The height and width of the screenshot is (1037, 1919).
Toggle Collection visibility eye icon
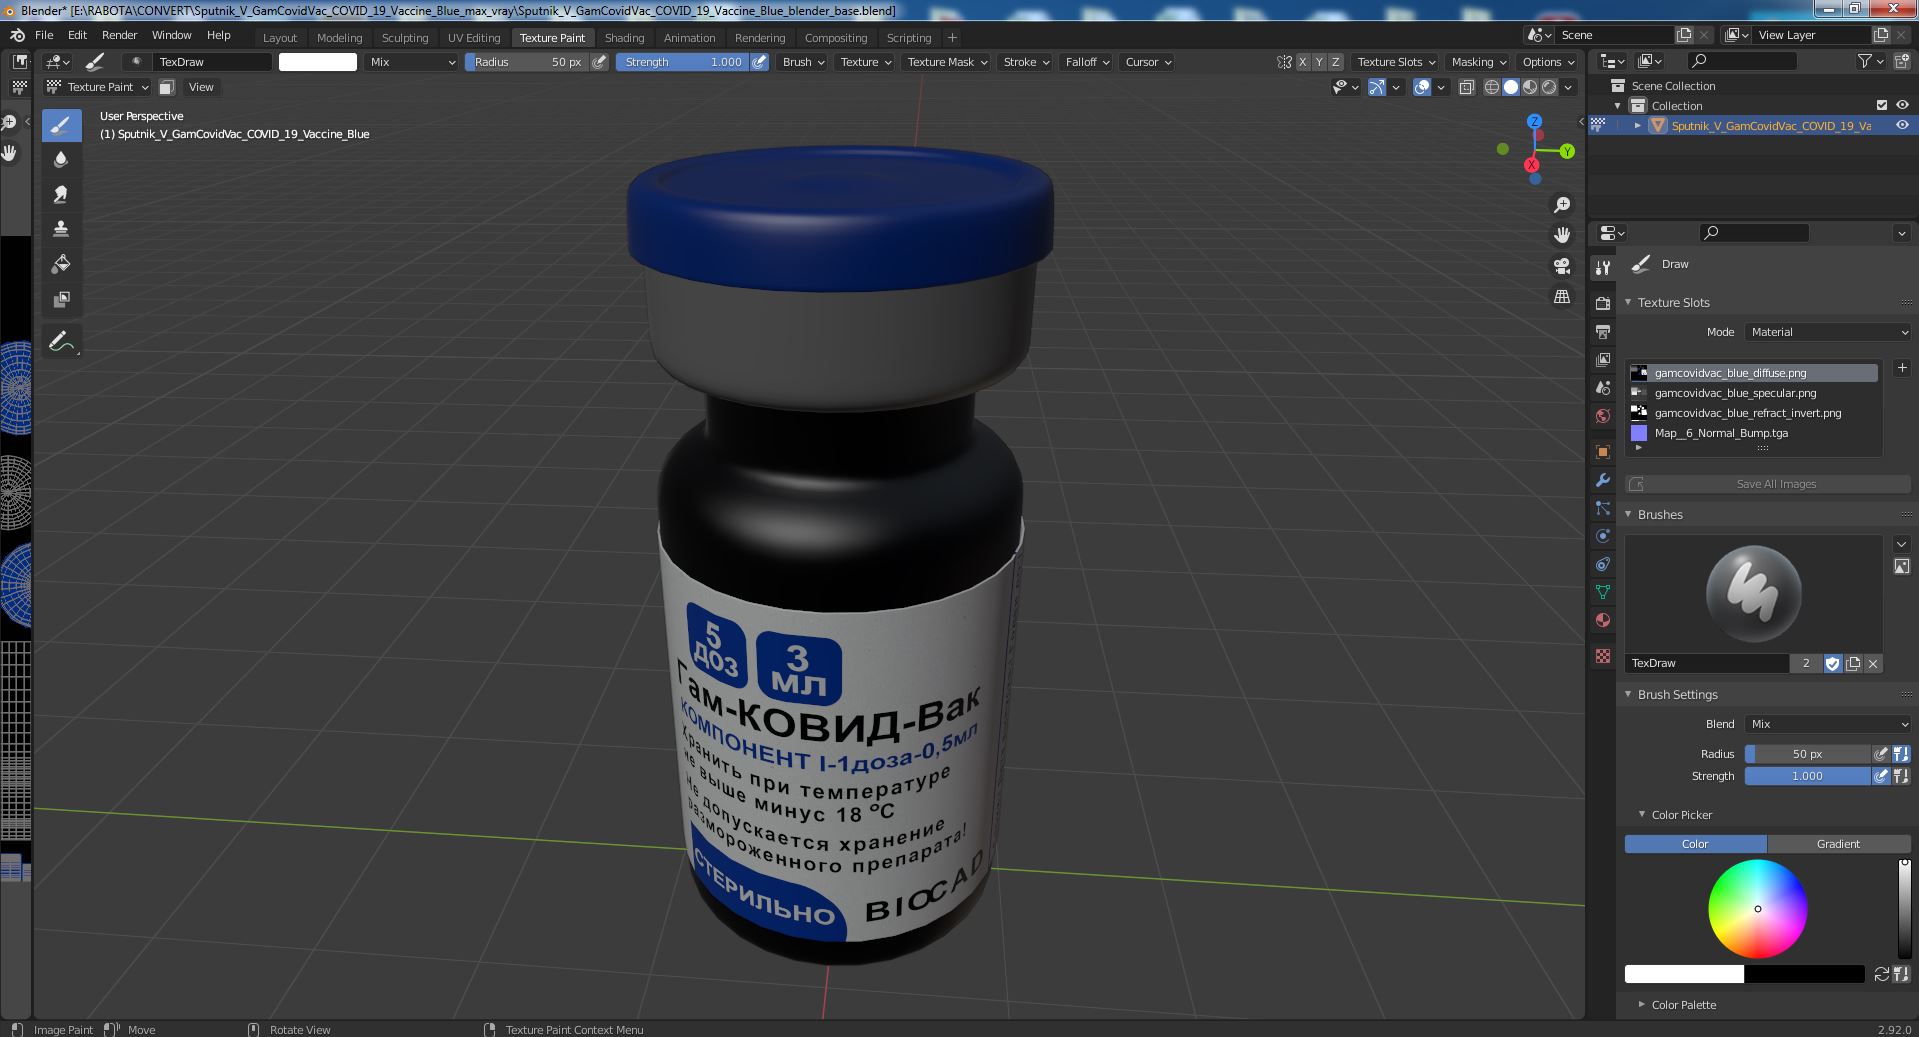1902,105
